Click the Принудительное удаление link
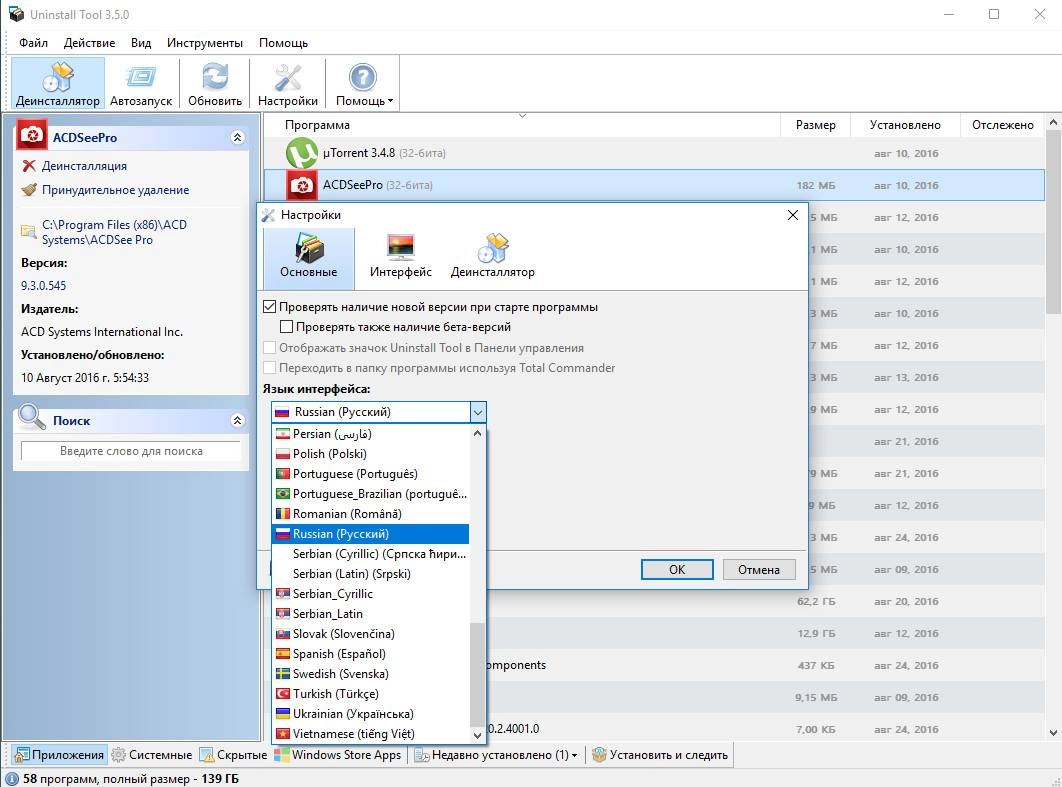The image size is (1062, 787). coord(115,190)
